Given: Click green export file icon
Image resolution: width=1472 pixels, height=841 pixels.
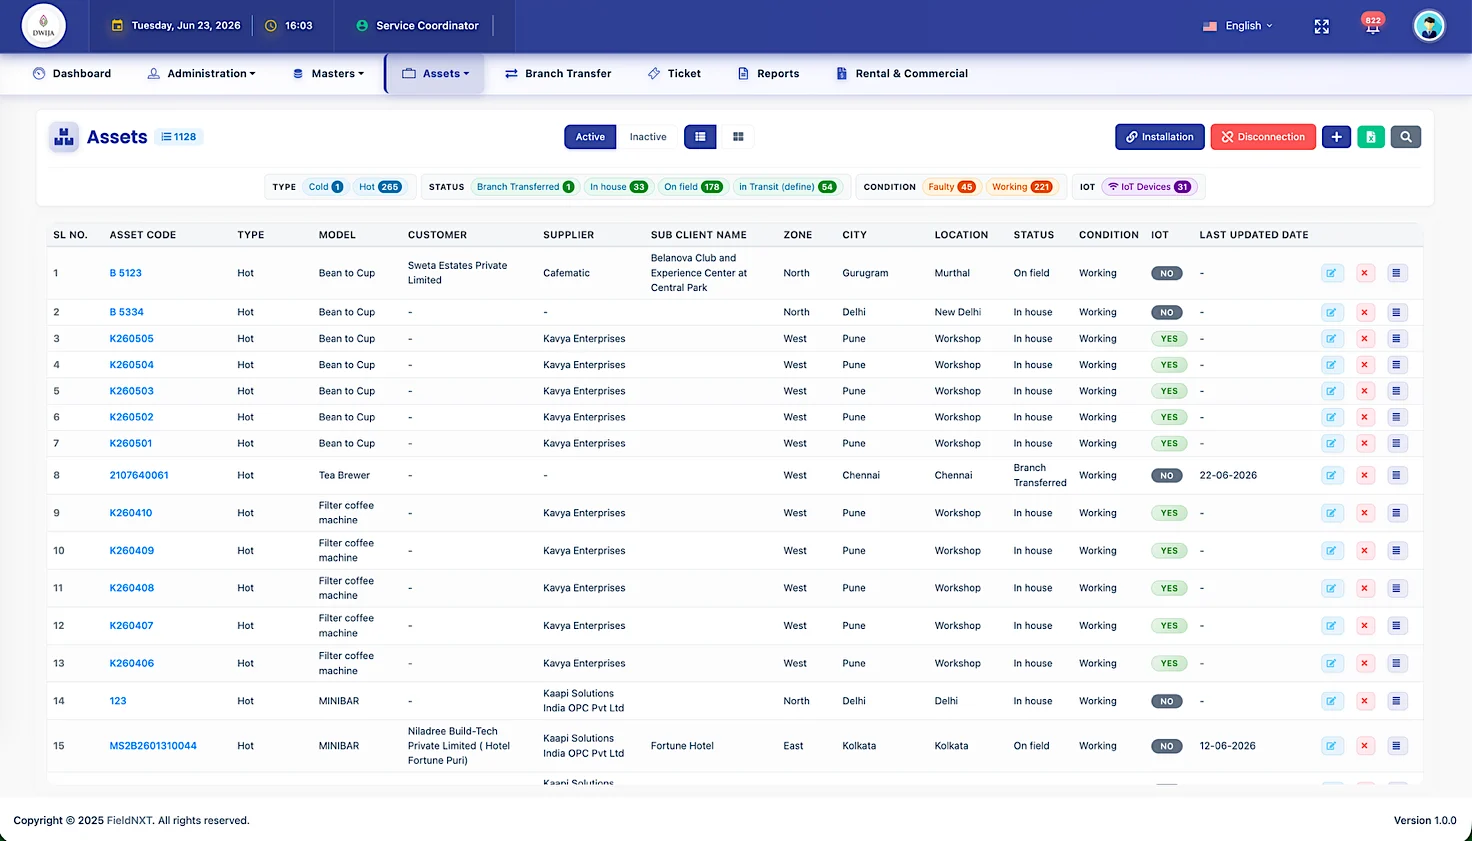Looking at the screenshot, I should tap(1371, 137).
